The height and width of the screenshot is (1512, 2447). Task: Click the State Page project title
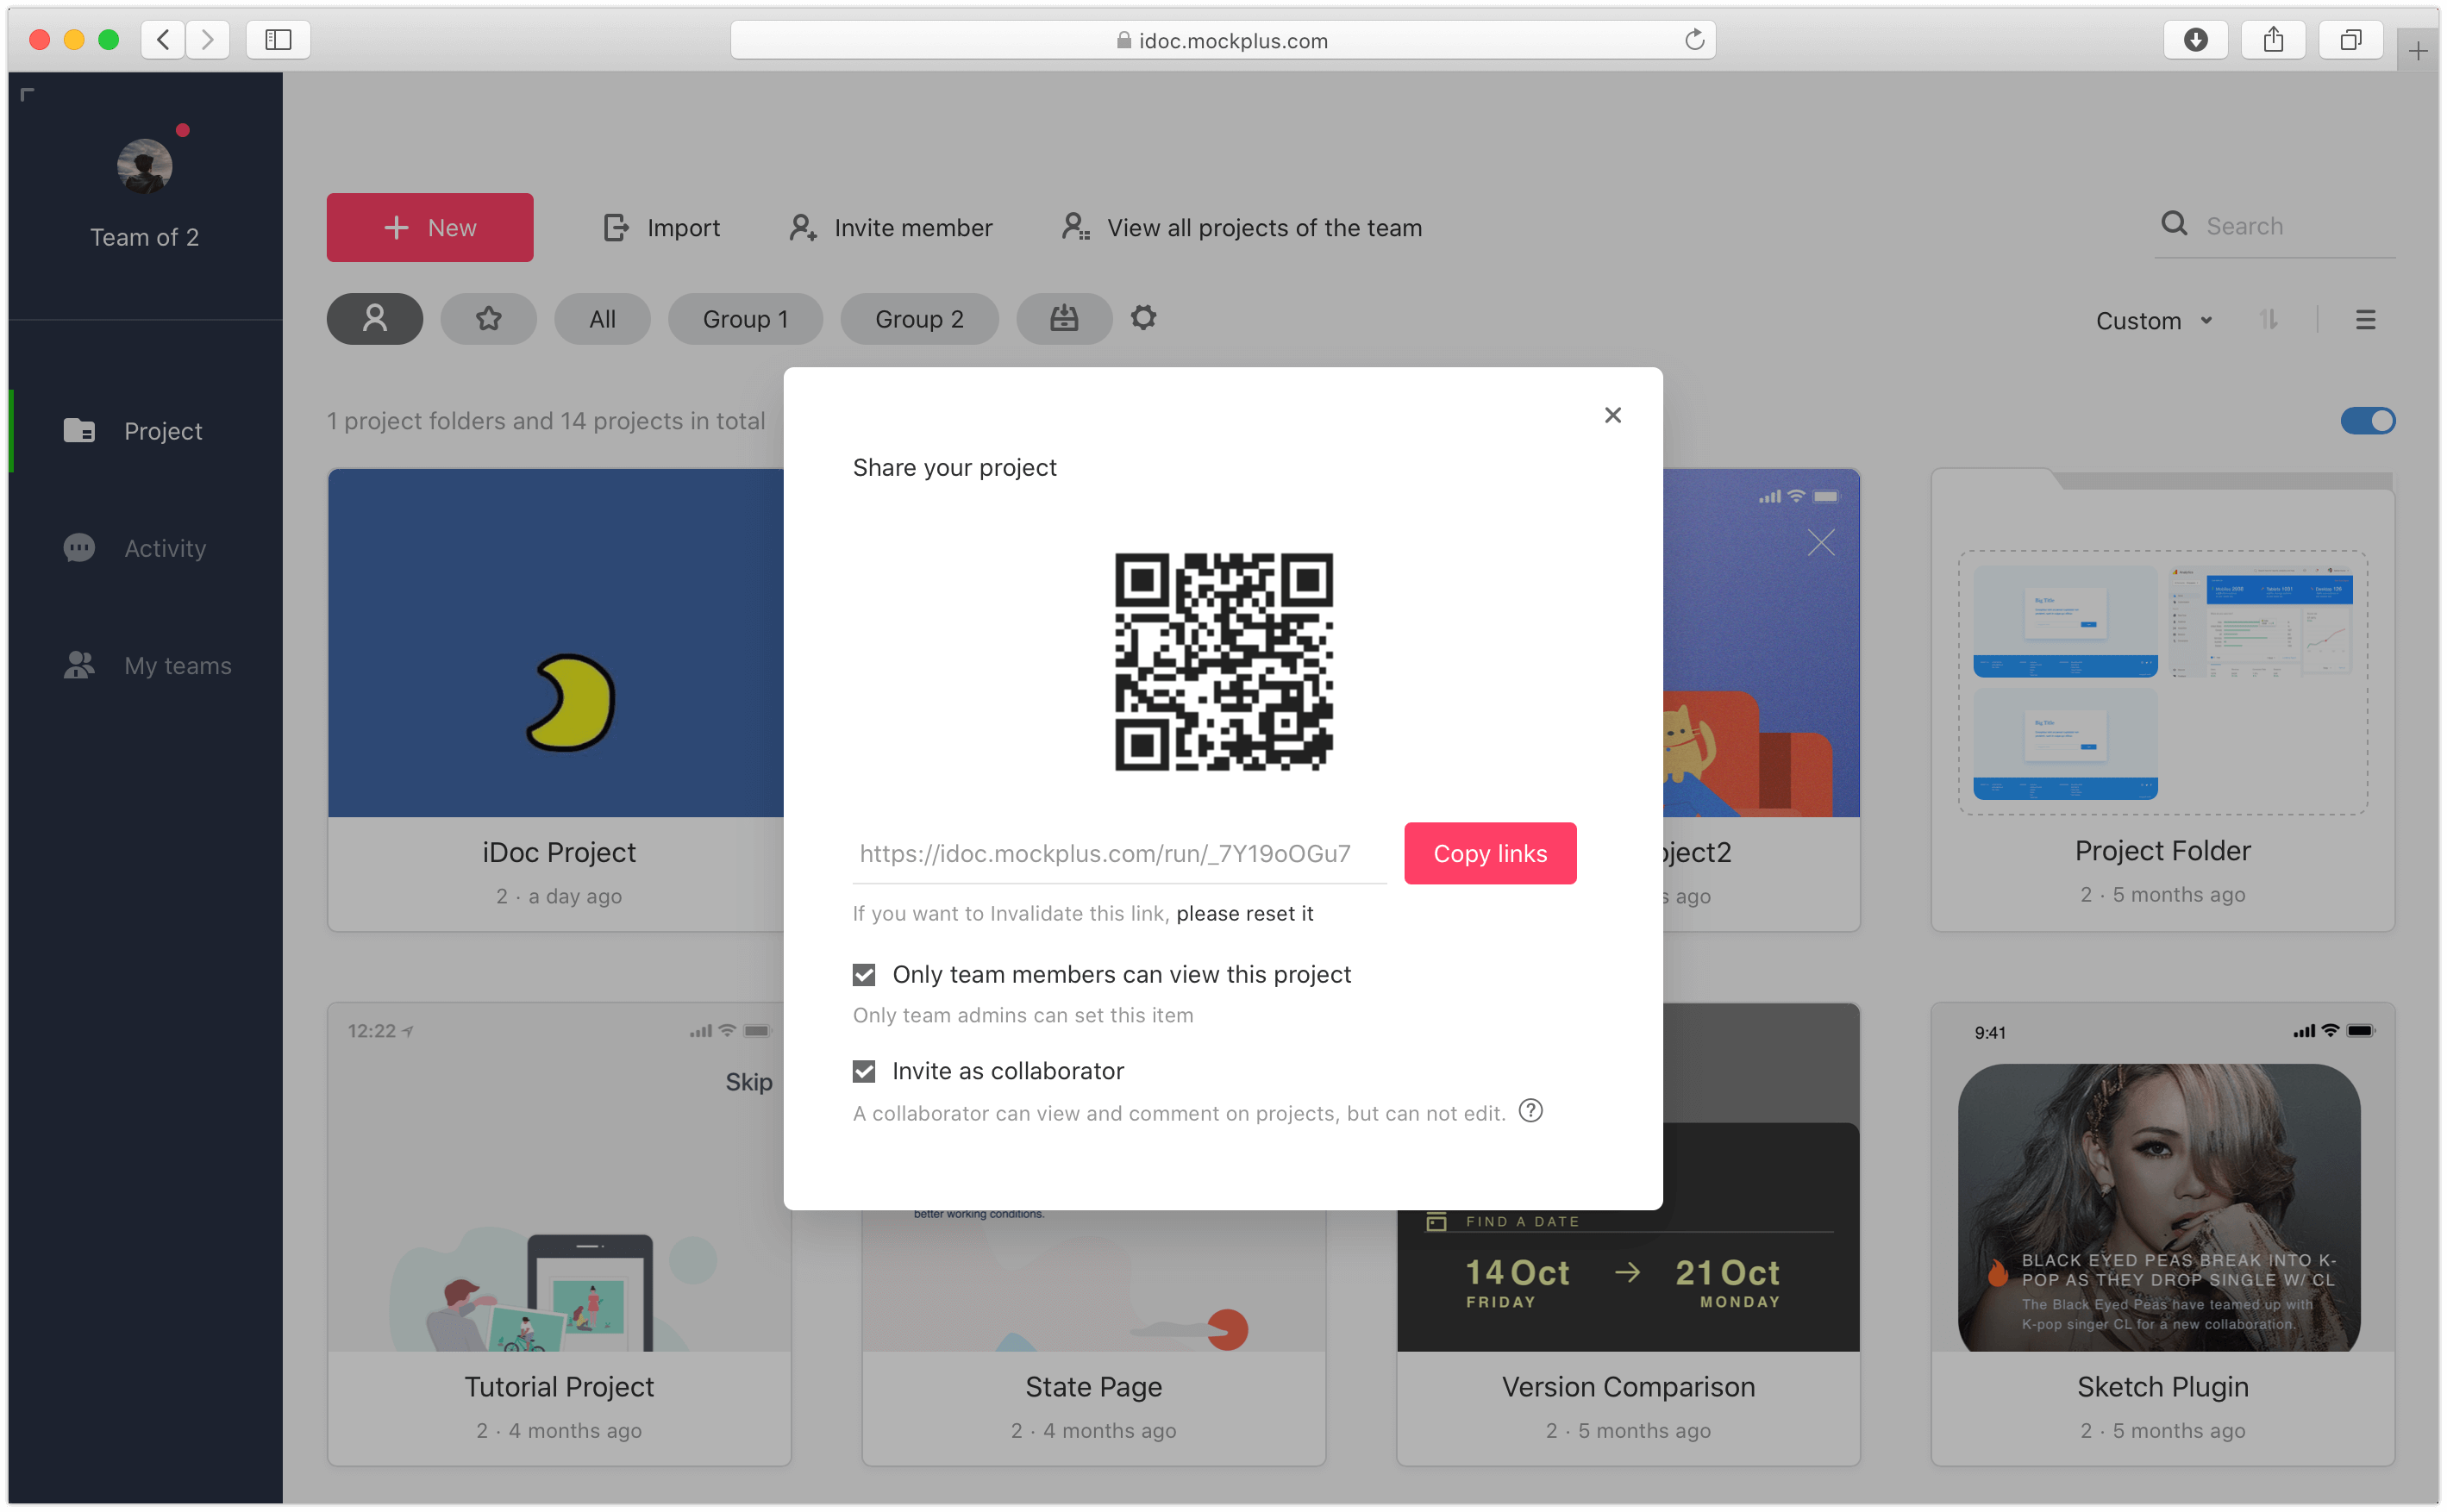coord(1093,1386)
